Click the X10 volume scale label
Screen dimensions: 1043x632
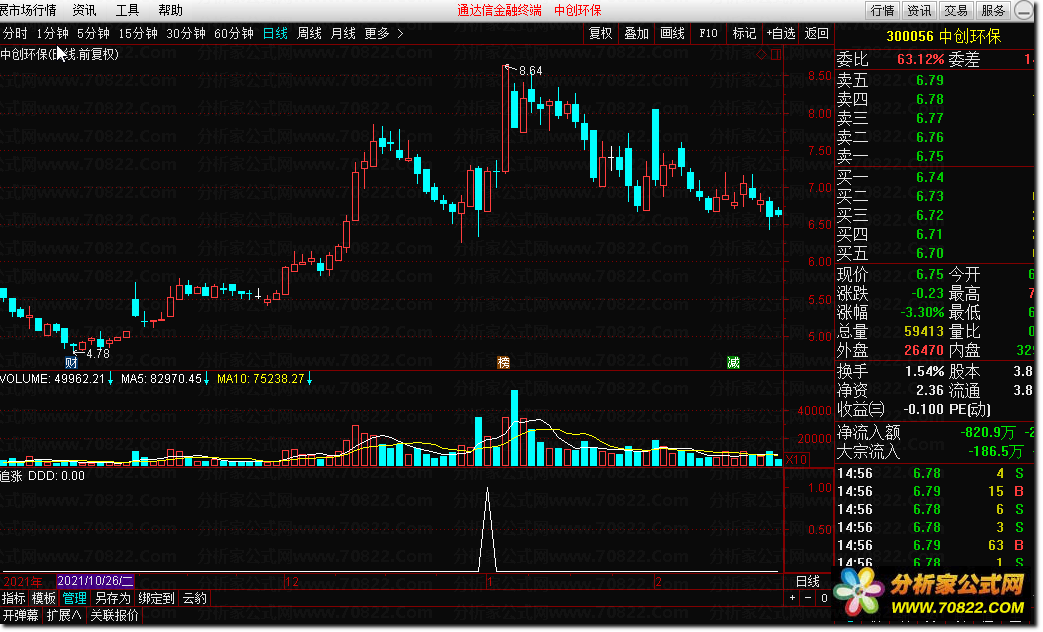pyautogui.click(x=797, y=460)
